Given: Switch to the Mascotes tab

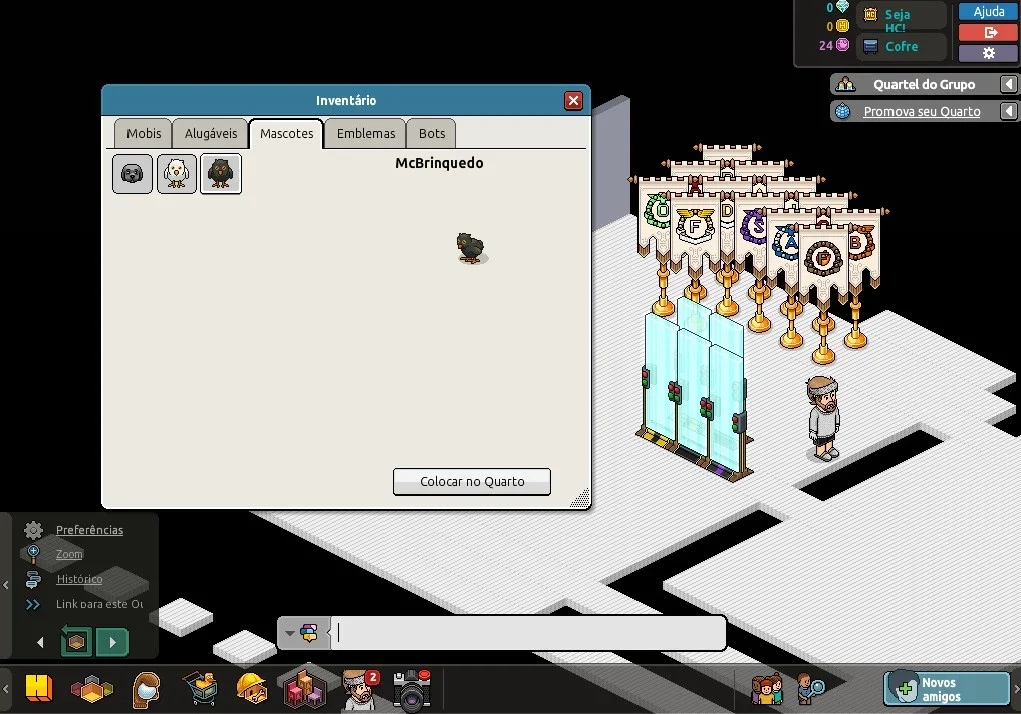Looking at the screenshot, I should tap(287, 133).
